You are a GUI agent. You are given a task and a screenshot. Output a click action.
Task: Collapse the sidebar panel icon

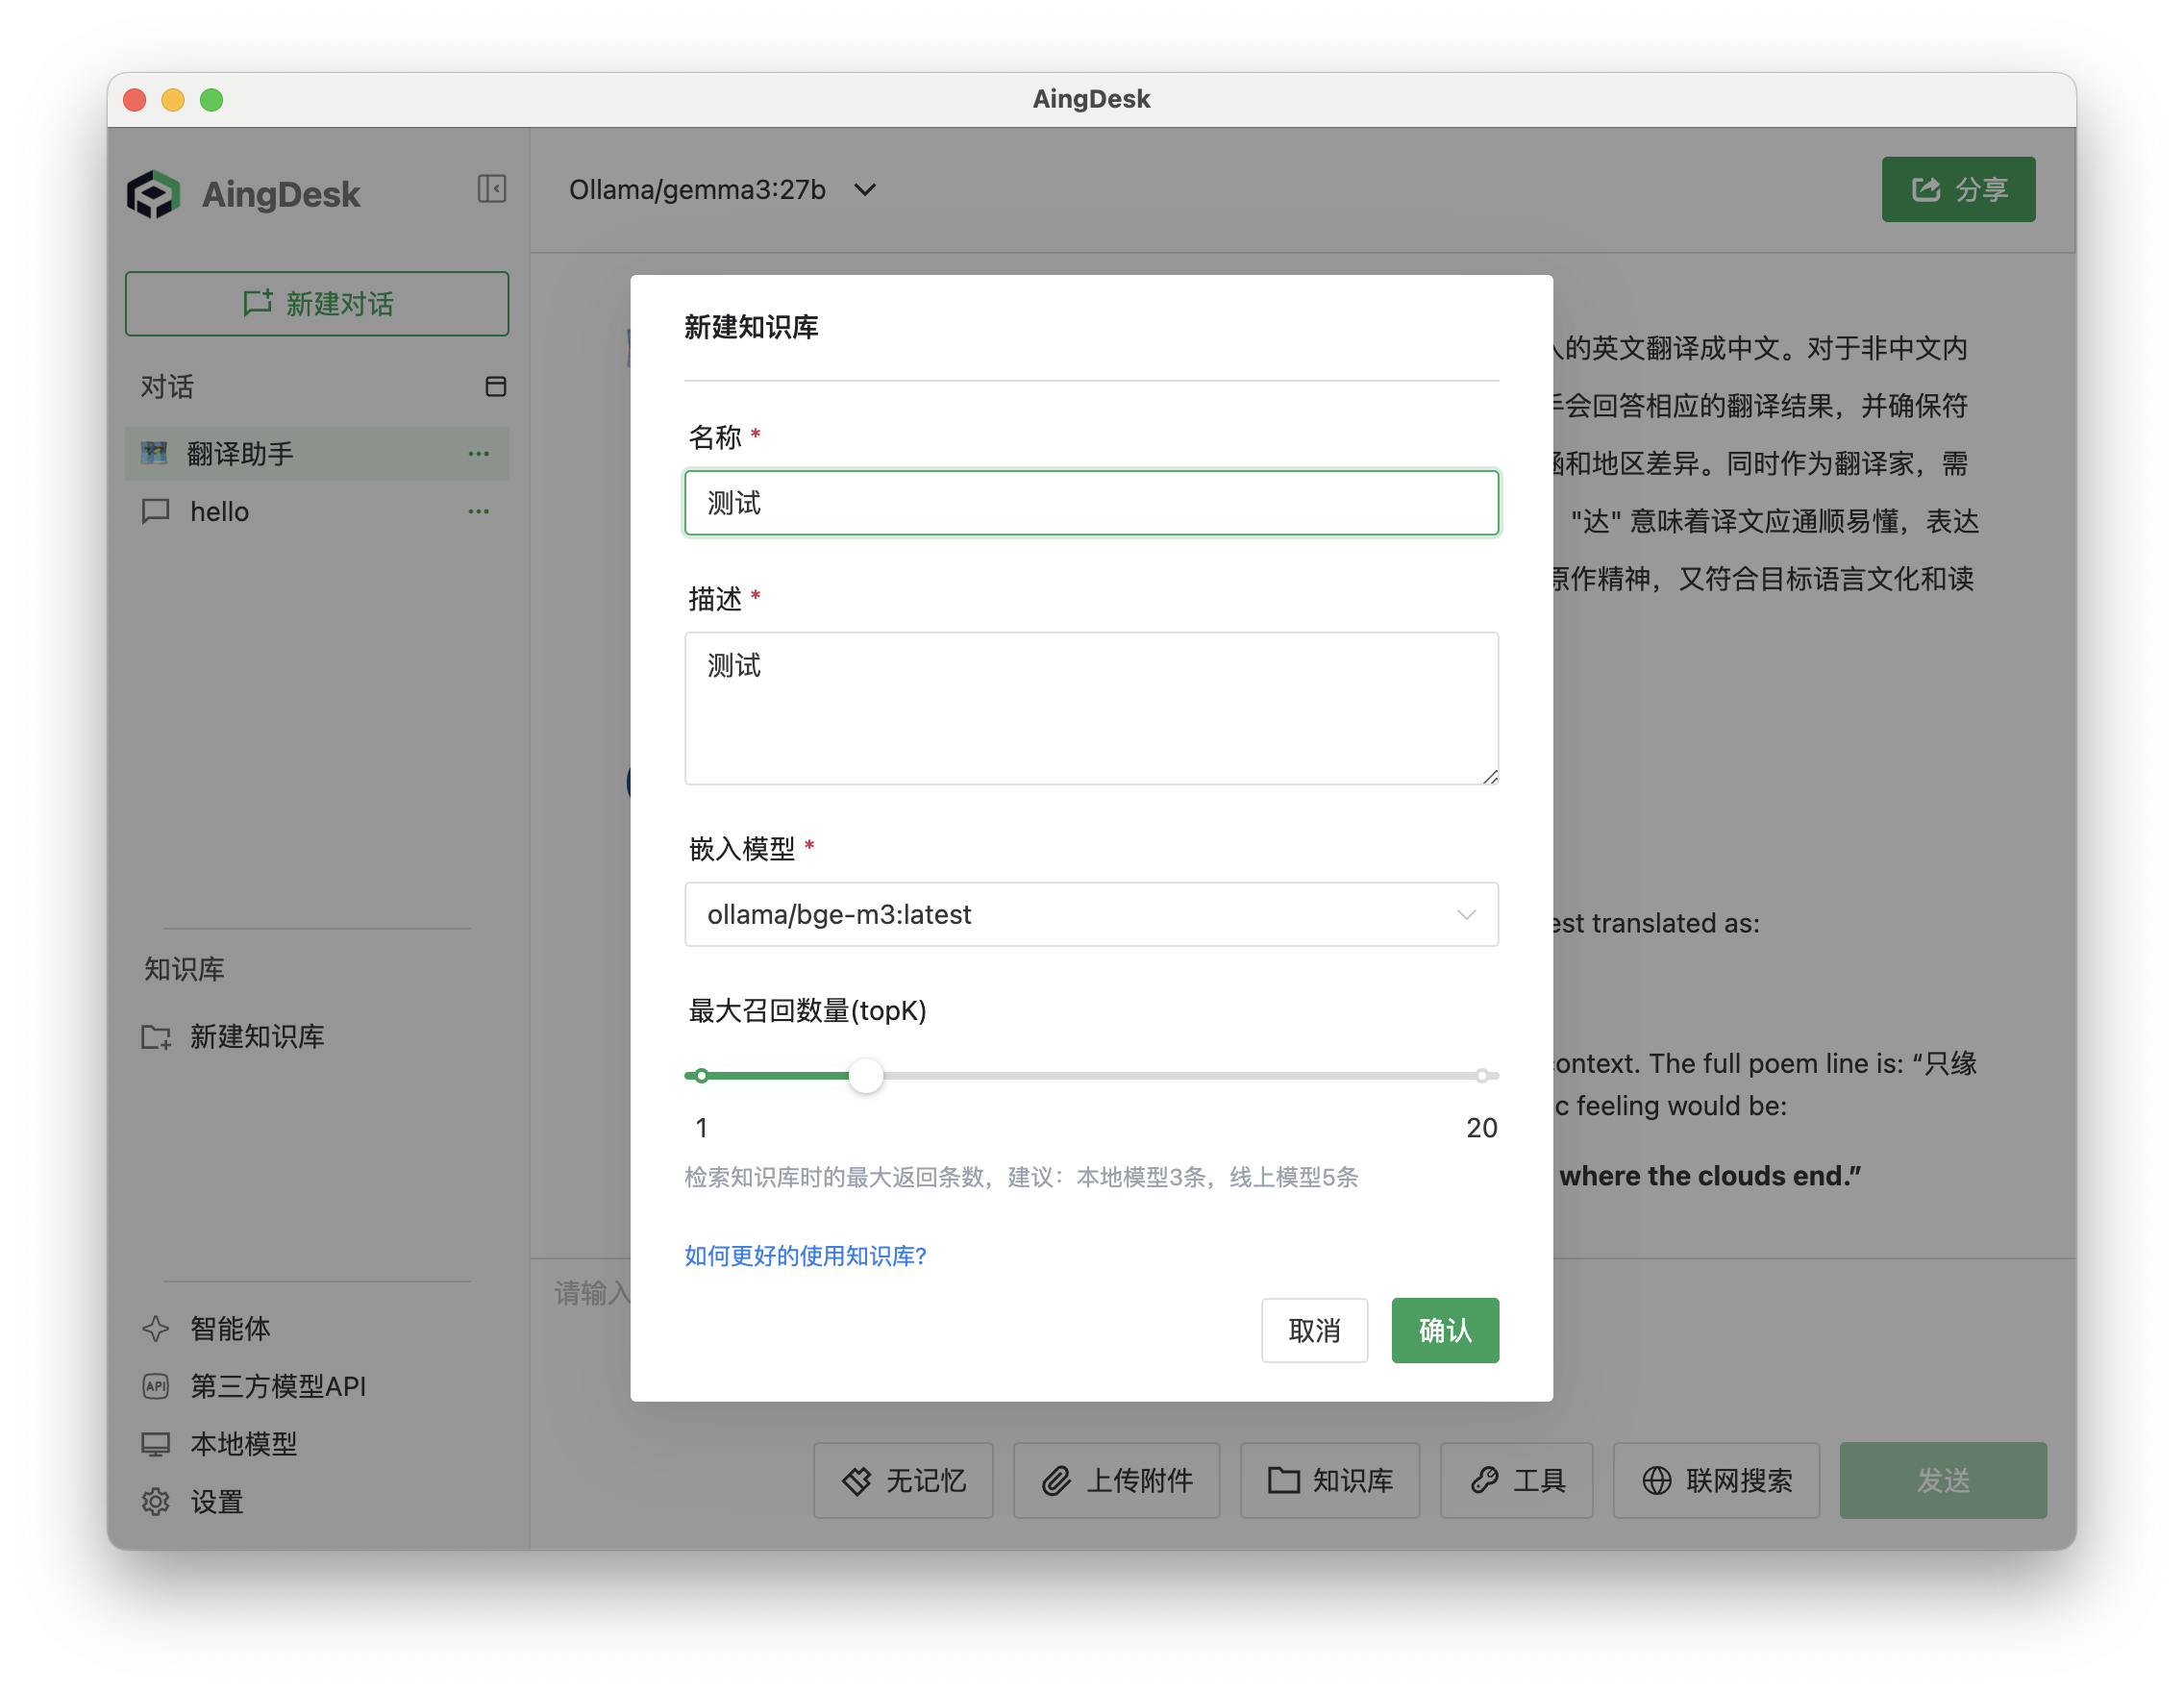(491, 189)
